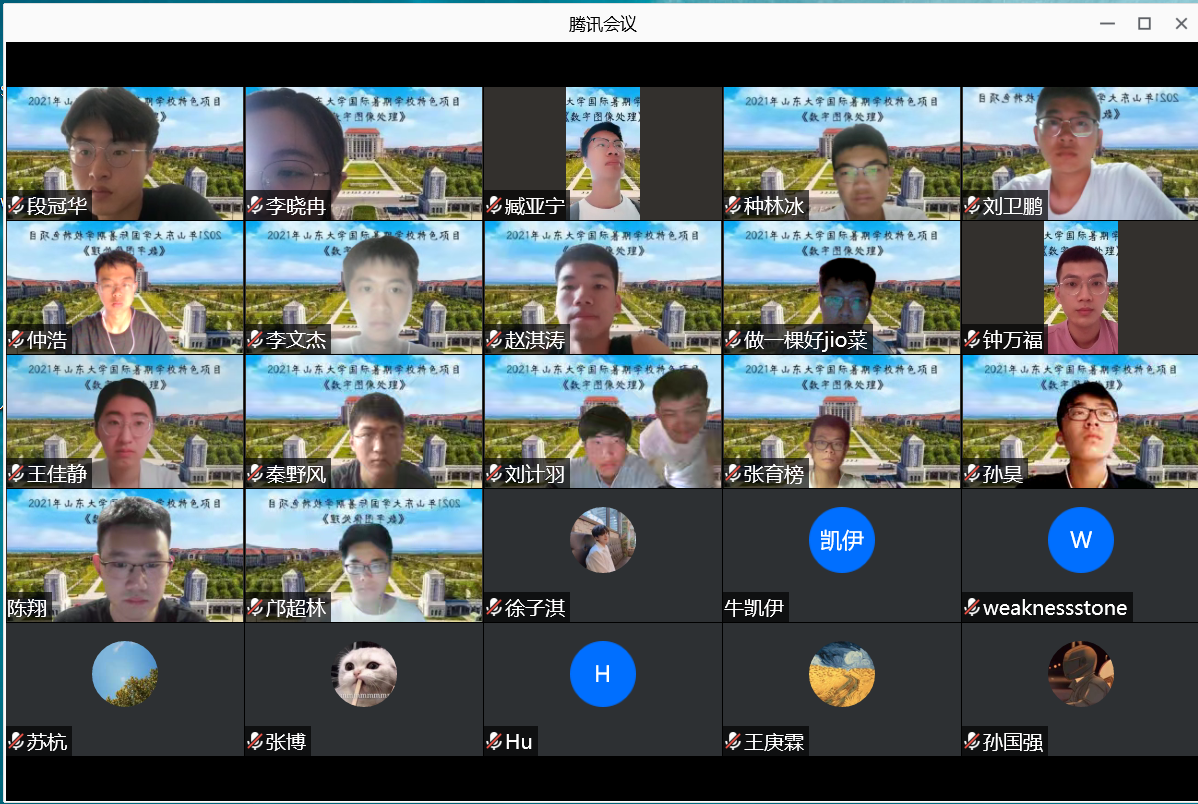The height and width of the screenshot is (804, 1198).
Task: Click the muted mic icon beside 徐子淇
Action: (x=494, y=608)
